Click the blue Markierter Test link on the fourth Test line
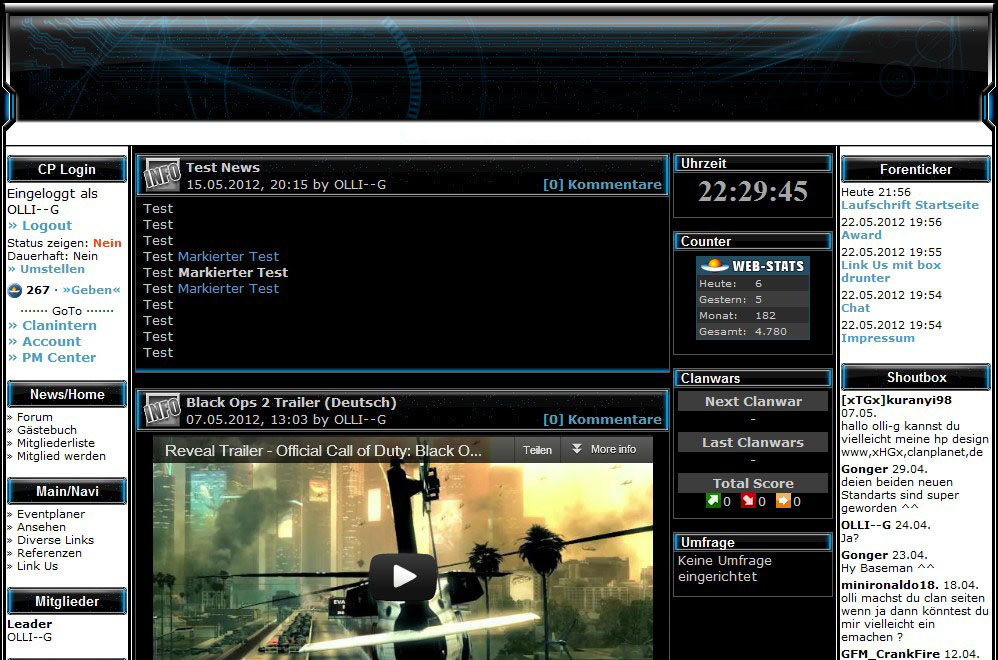 coord(228,256)
